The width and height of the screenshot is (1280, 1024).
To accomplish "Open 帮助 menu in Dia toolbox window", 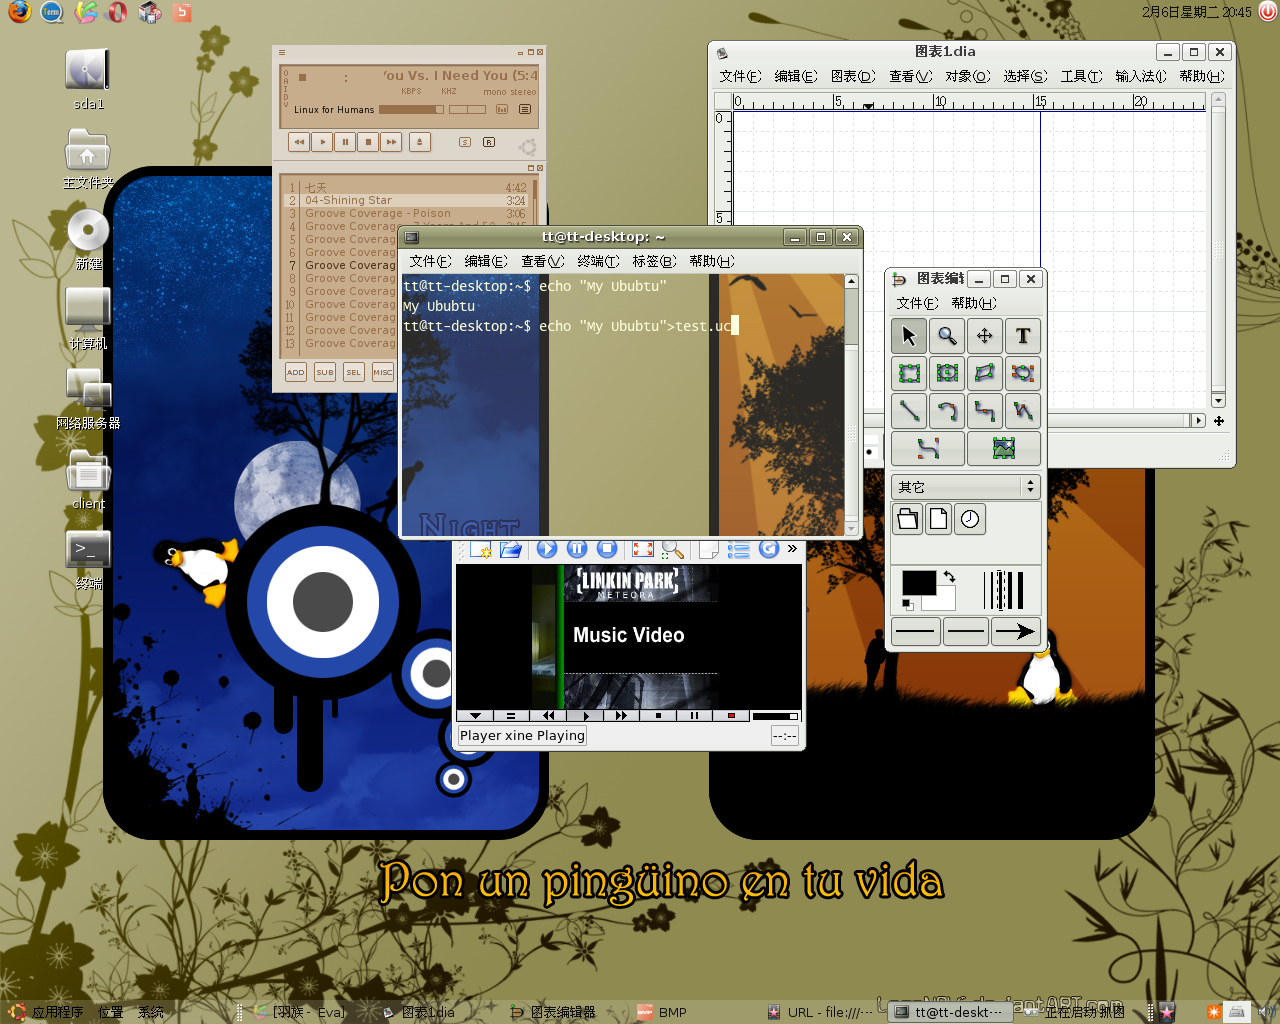I will click(x=974, y=303).
